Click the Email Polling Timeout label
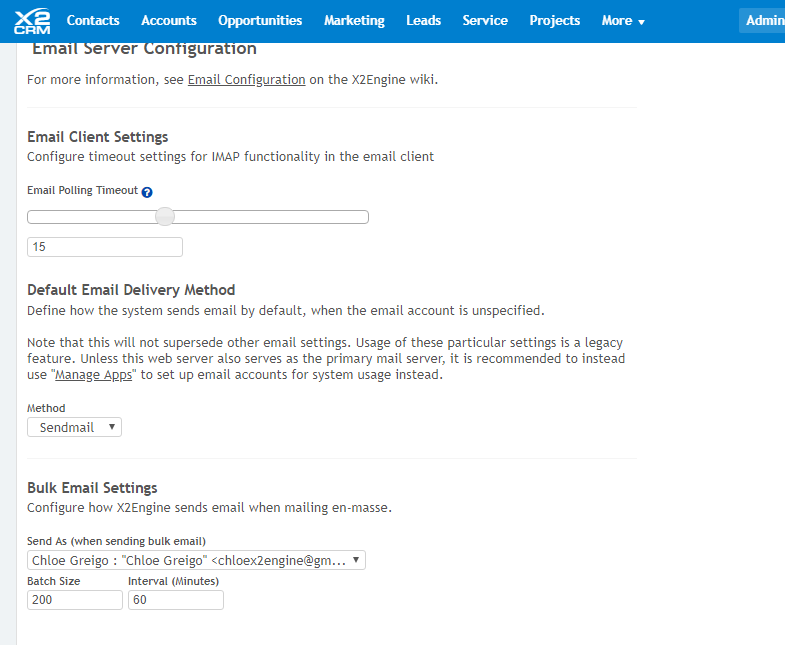The height and width of the screenshot is (645, 785). tap(83, 190)
